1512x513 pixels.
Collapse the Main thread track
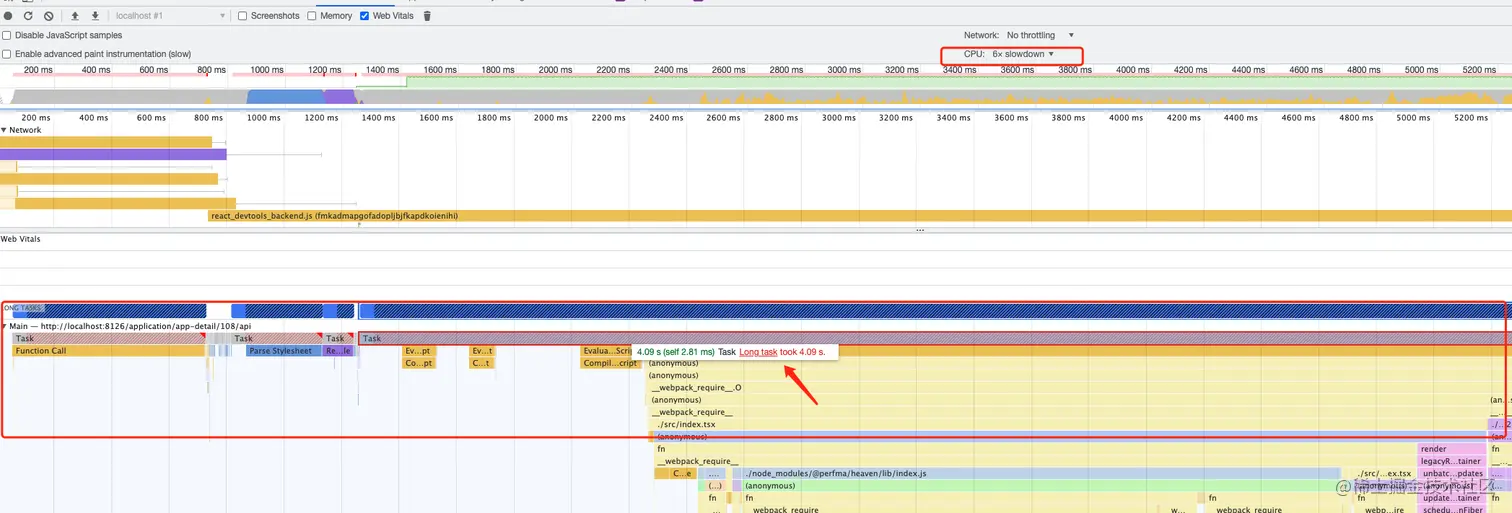pos(3,326)
